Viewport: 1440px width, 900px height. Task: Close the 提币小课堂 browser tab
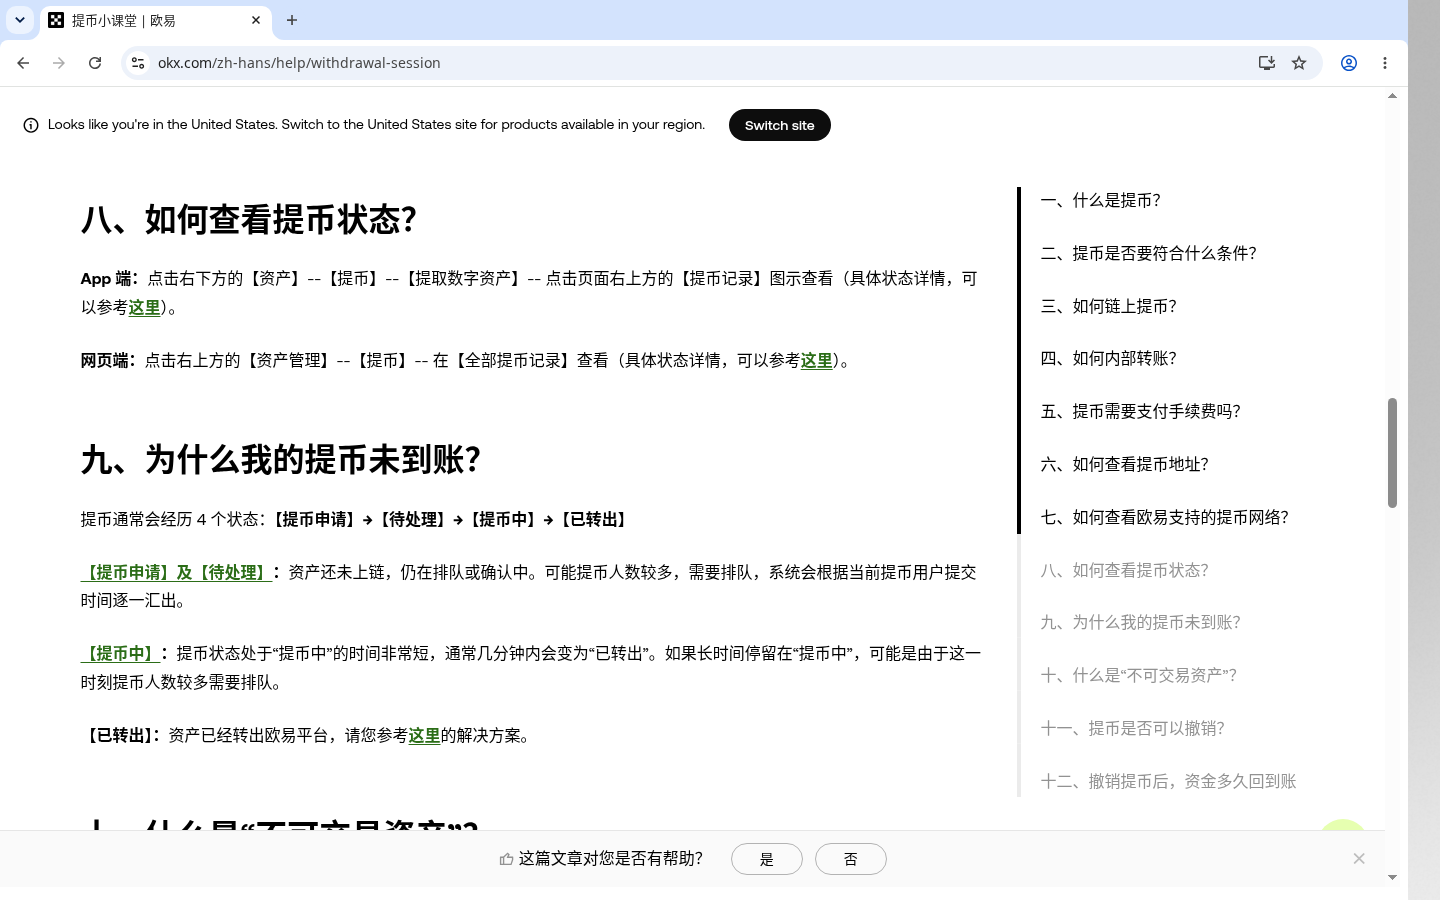point(256,20)
